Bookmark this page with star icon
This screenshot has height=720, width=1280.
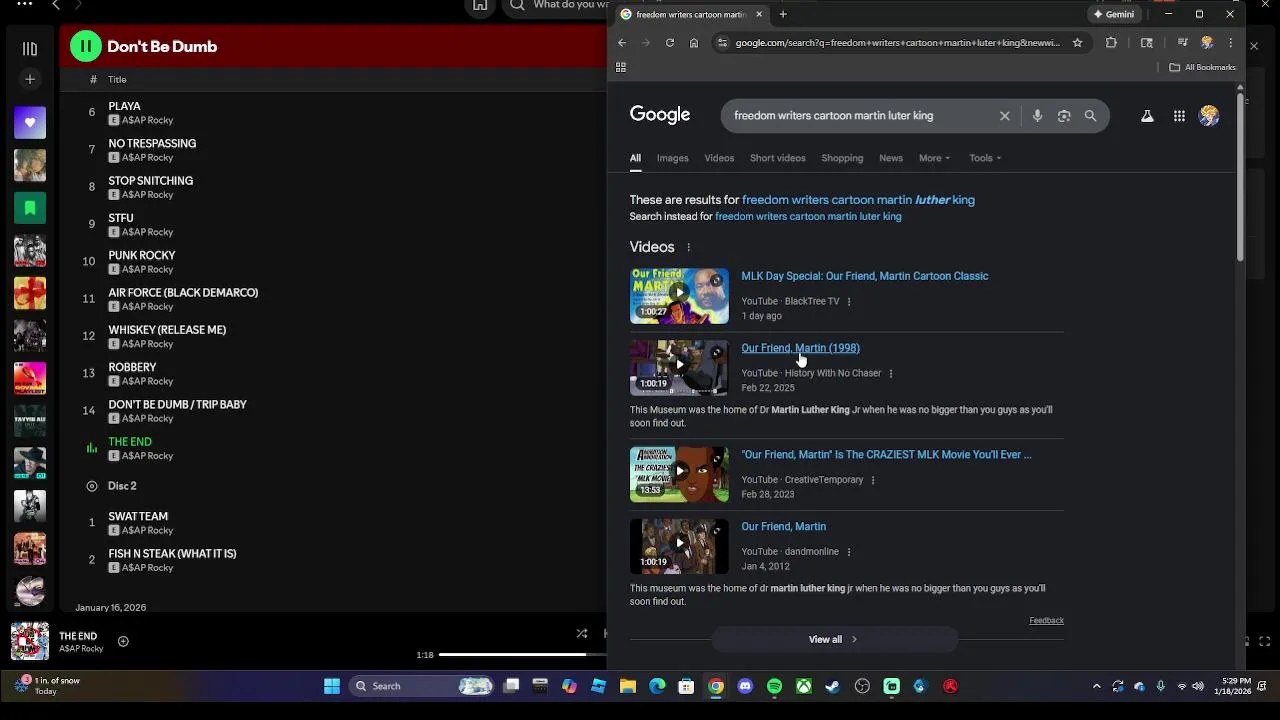pyautogui.click(x=1077, y=43)
